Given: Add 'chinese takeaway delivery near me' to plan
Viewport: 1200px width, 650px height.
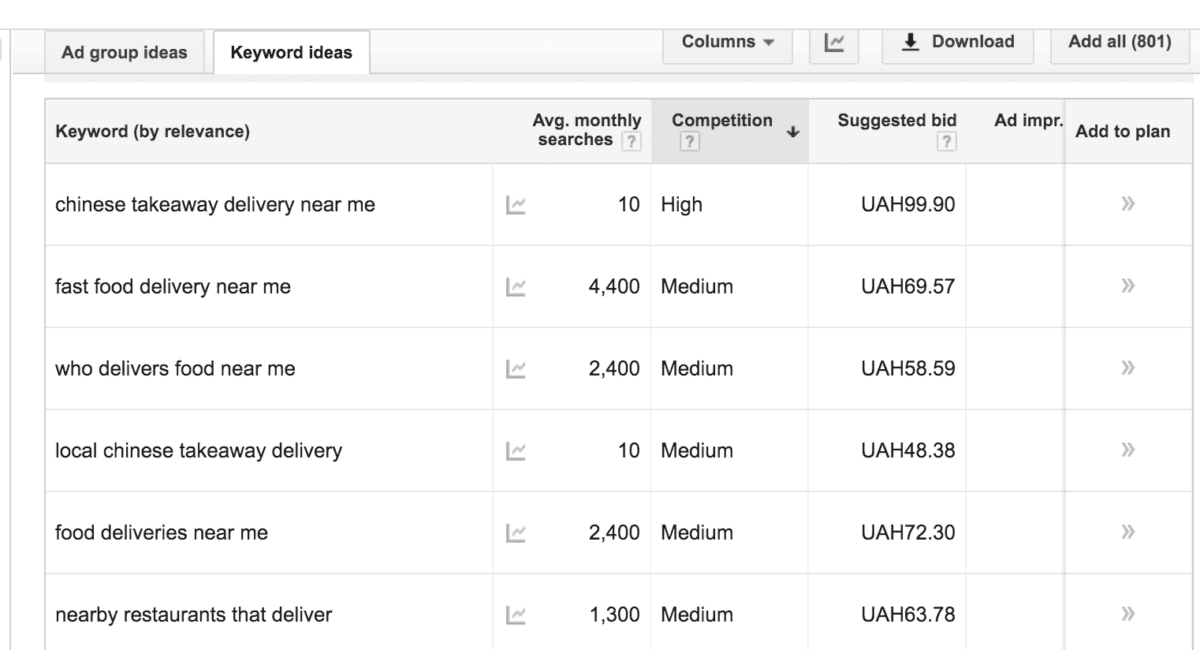Looking at the screenshot, I should pyautogui.click(x=1128, y=205).
